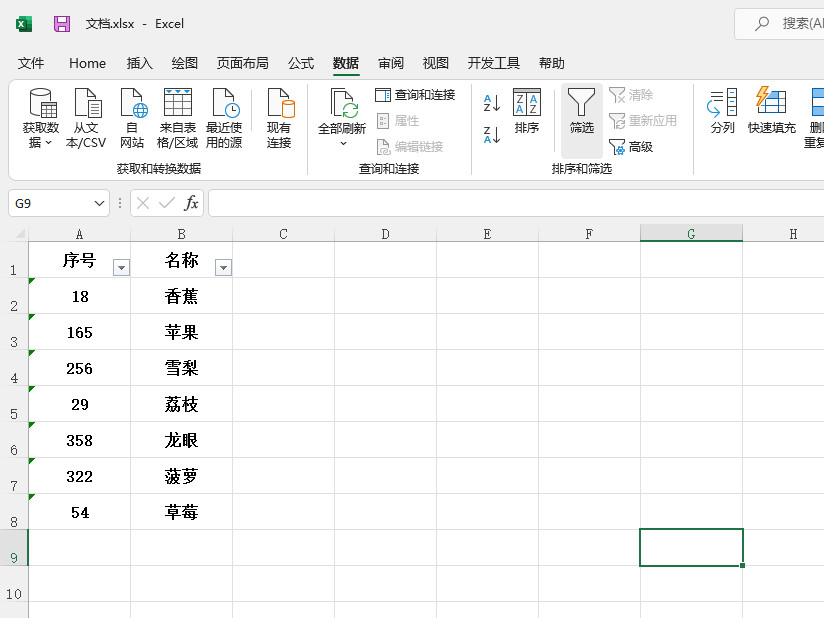Load data 来自表格/区域
This screenshot has height=618, width=824.
pos(178,118)
